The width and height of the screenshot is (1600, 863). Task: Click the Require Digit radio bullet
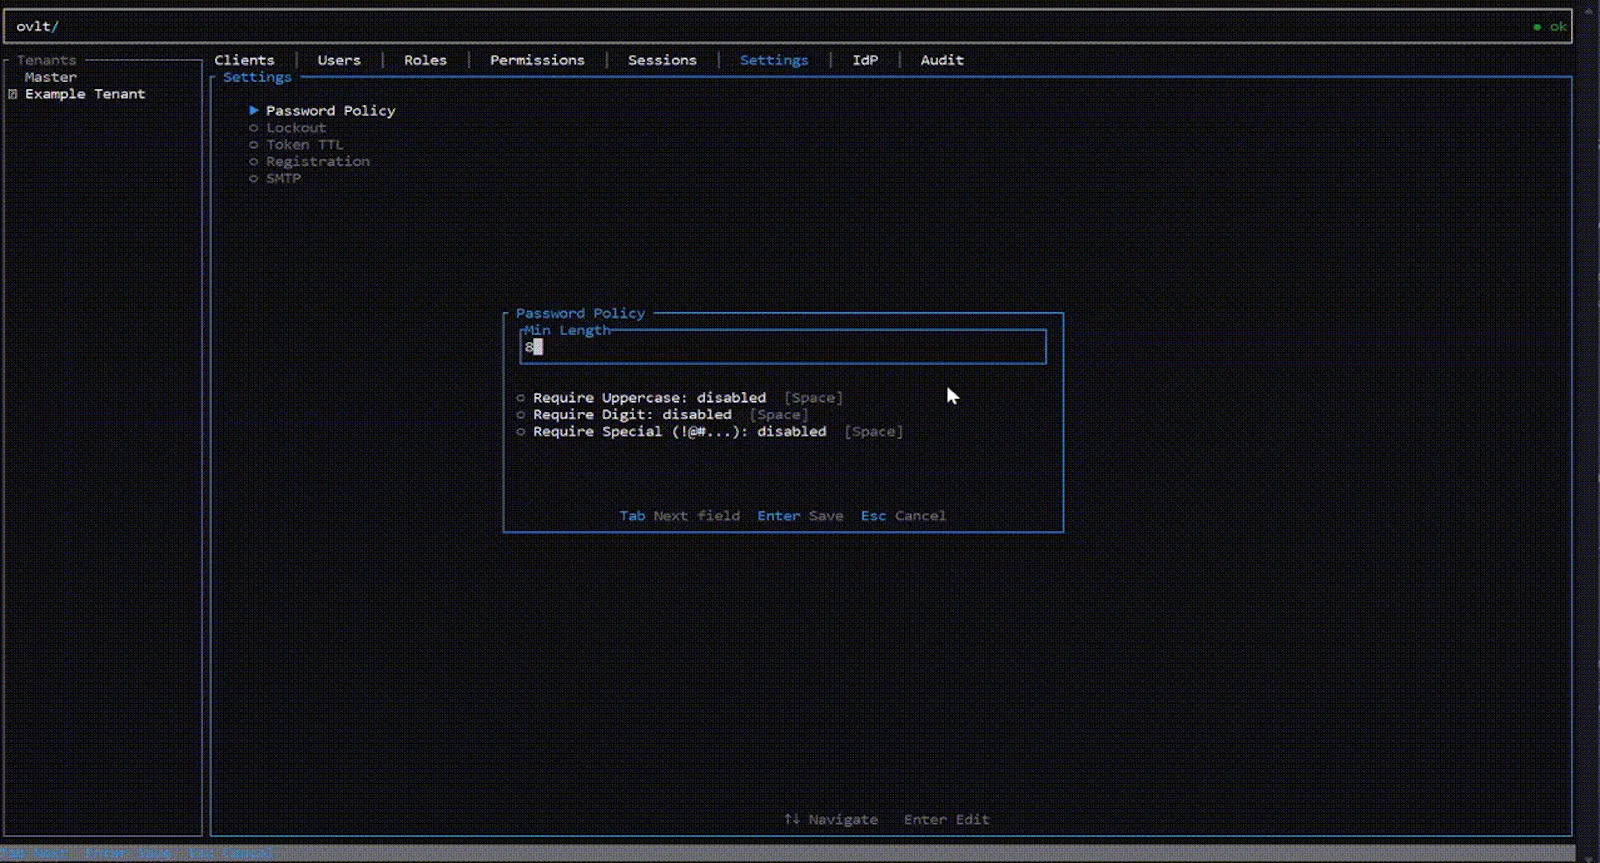[x=521, y=415]
